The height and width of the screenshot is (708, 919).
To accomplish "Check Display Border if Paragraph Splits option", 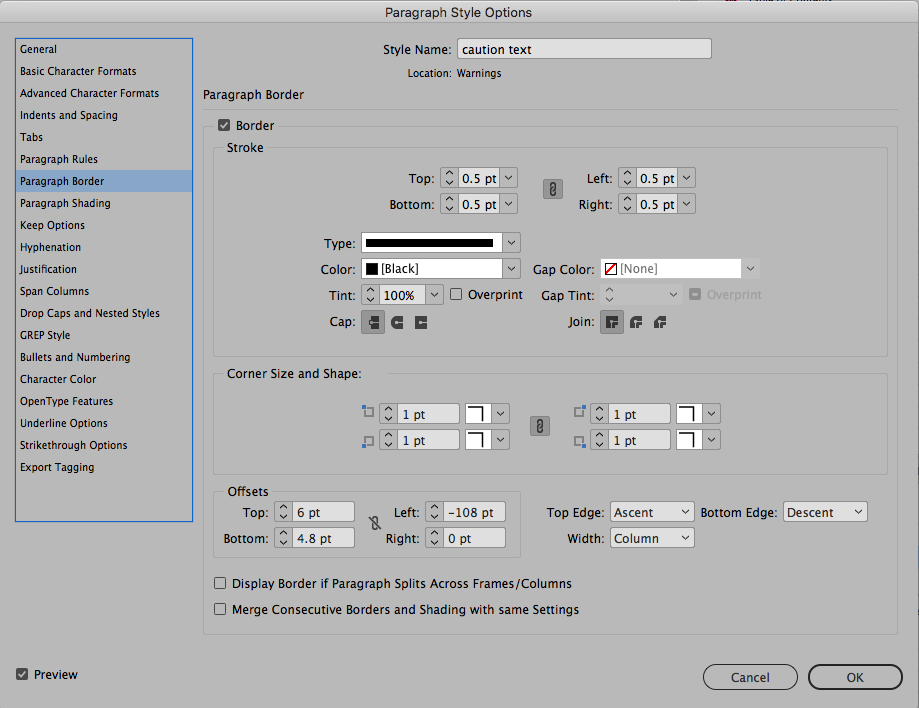I will (x=219, y=583).
